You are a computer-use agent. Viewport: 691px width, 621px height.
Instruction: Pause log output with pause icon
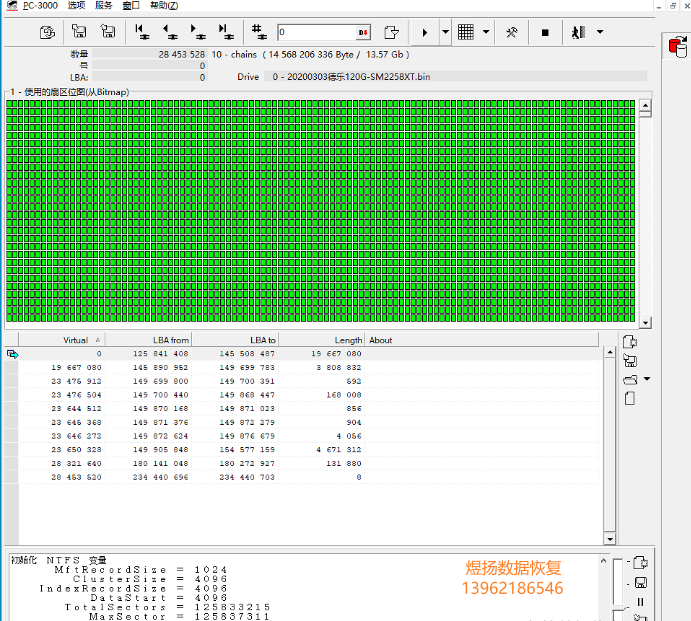click(640, 602)
